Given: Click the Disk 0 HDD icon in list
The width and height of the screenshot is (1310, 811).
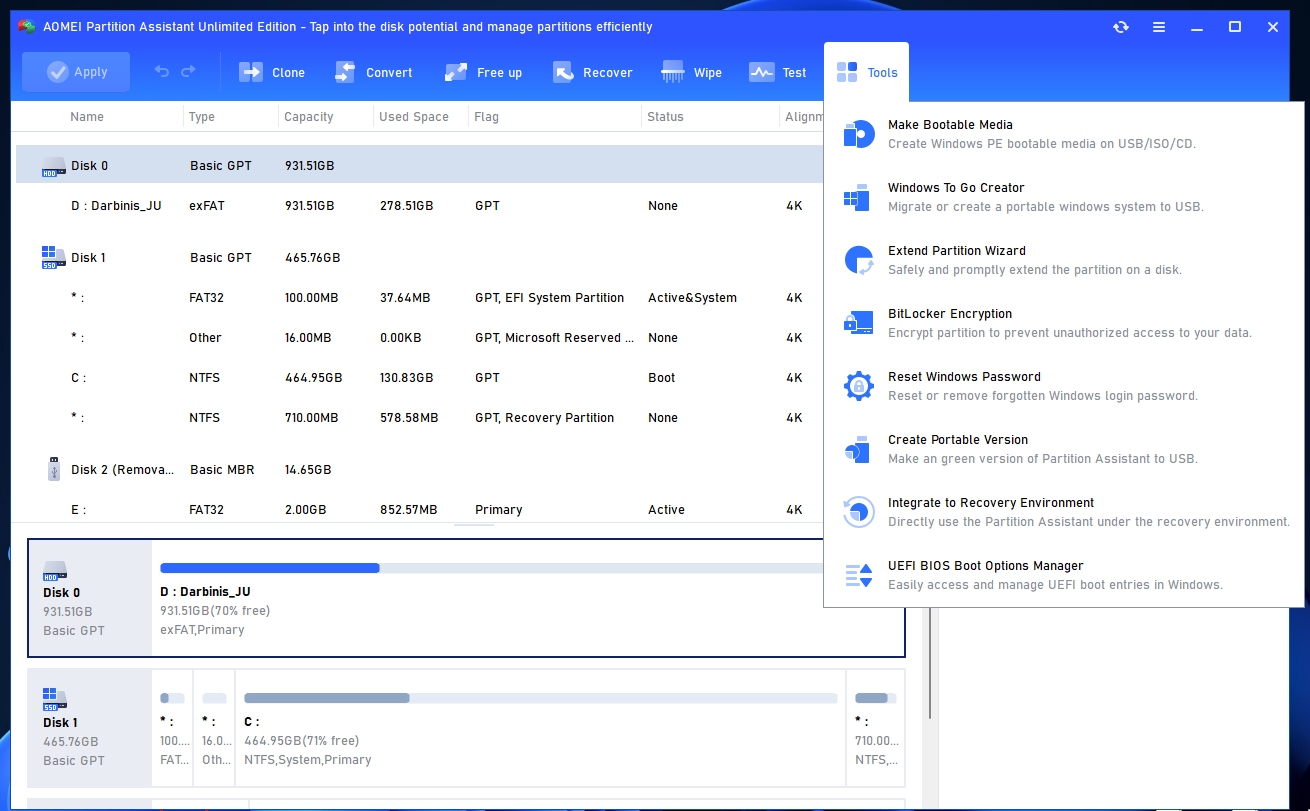Looking at the screenshot, I should tap(53, 166).
